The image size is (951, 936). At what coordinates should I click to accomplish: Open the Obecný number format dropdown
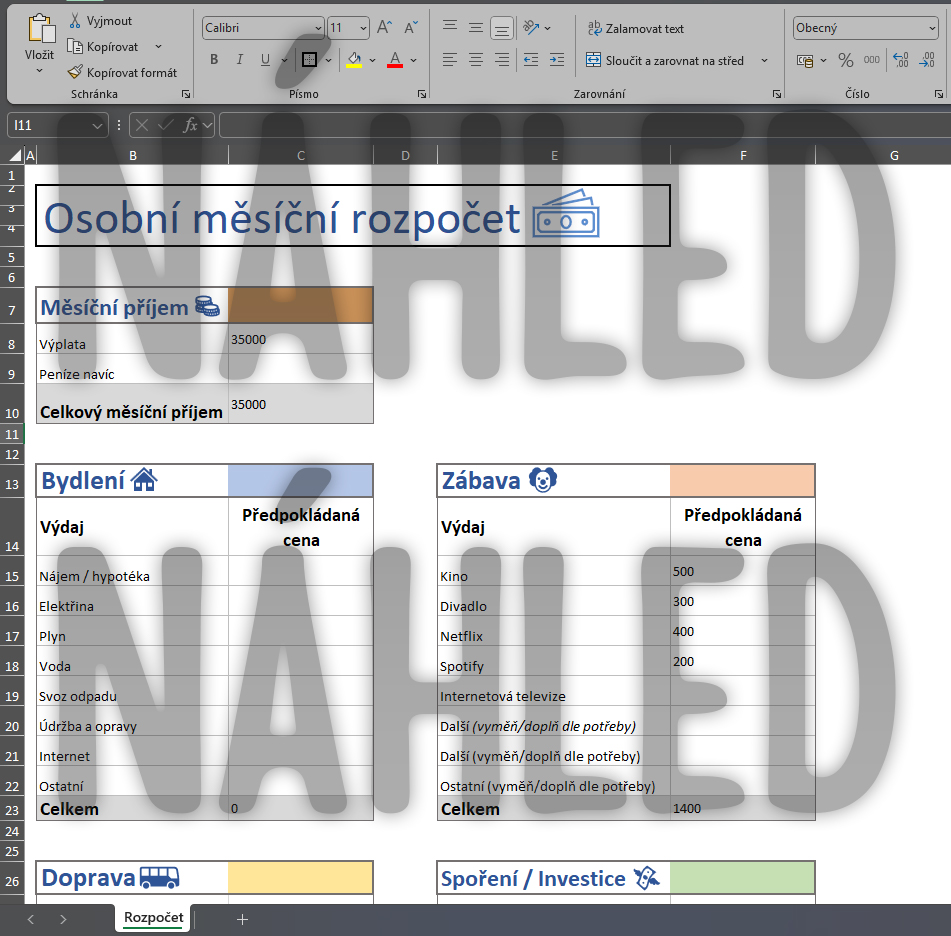click(x=932, y=29)
